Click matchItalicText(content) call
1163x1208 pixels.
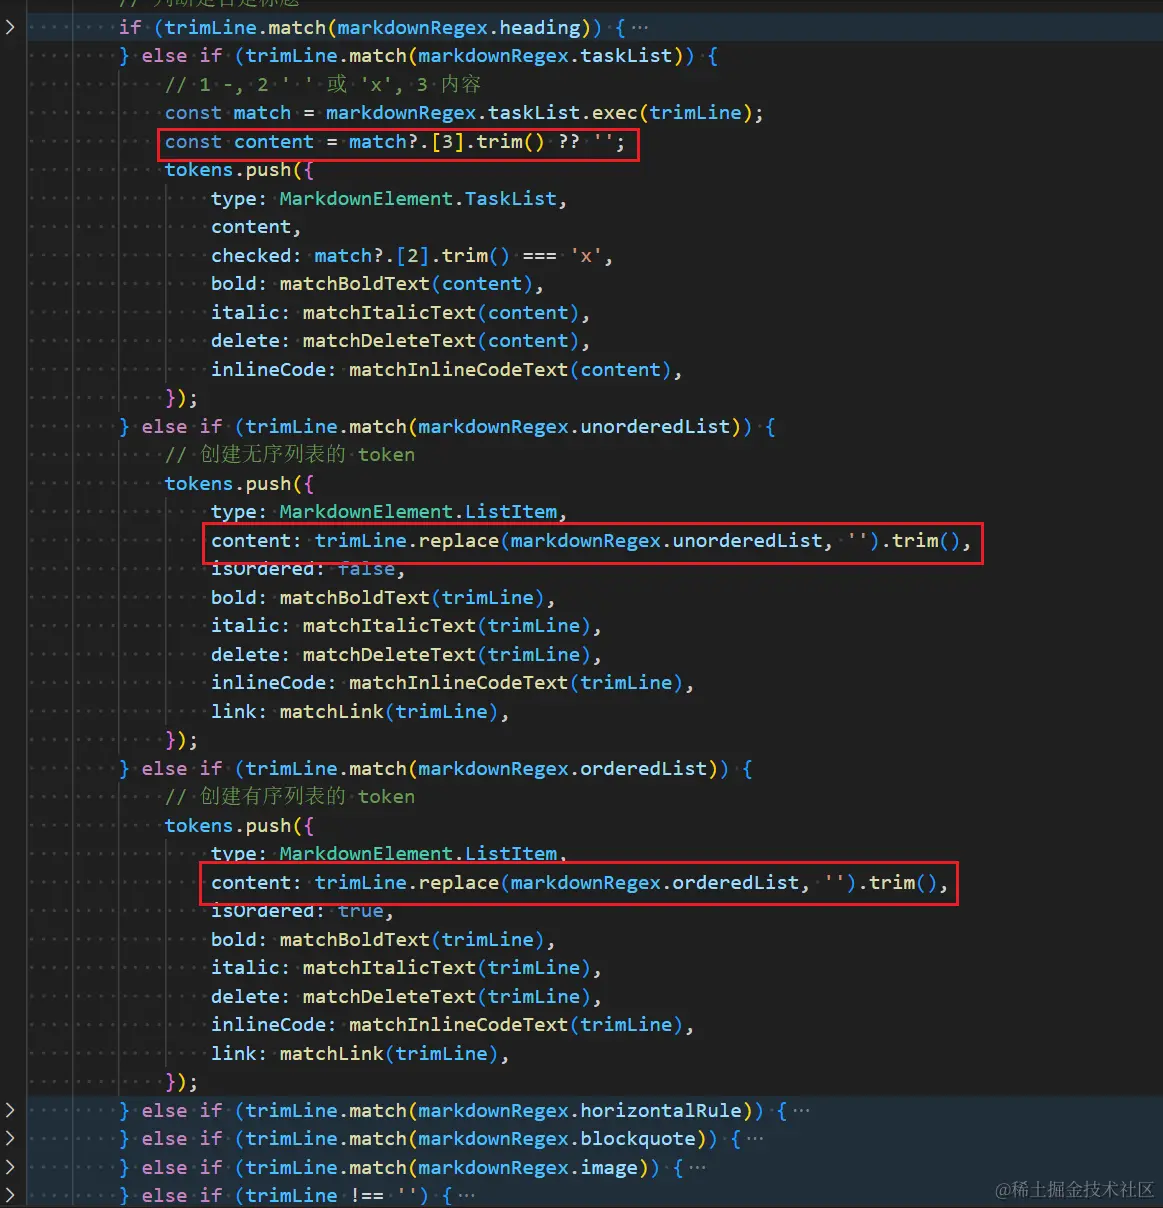[441, 313]
